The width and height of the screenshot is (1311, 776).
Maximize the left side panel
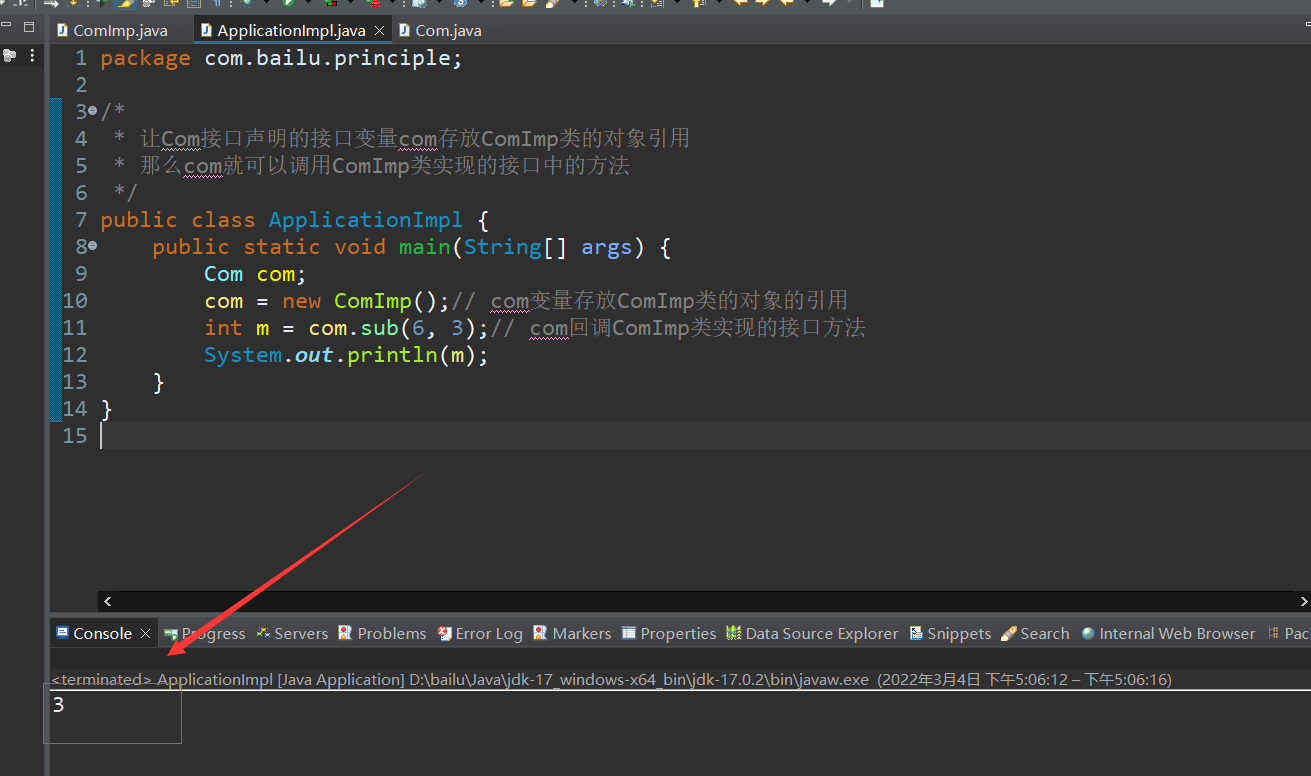tap(29, 27)
